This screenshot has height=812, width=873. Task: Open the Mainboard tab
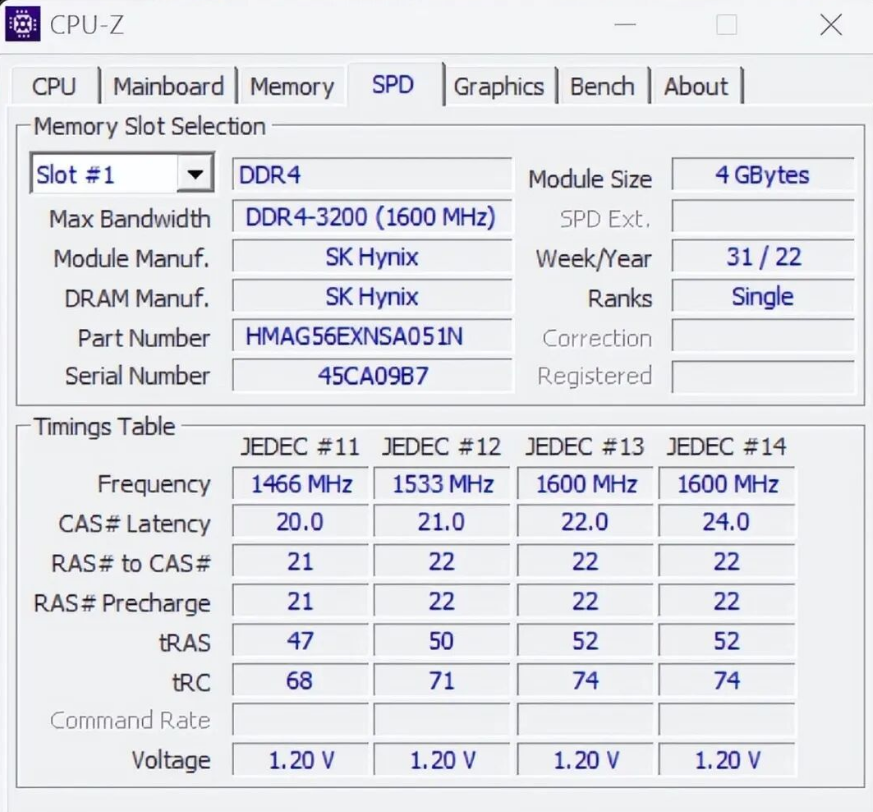click(x=168, y=87)
